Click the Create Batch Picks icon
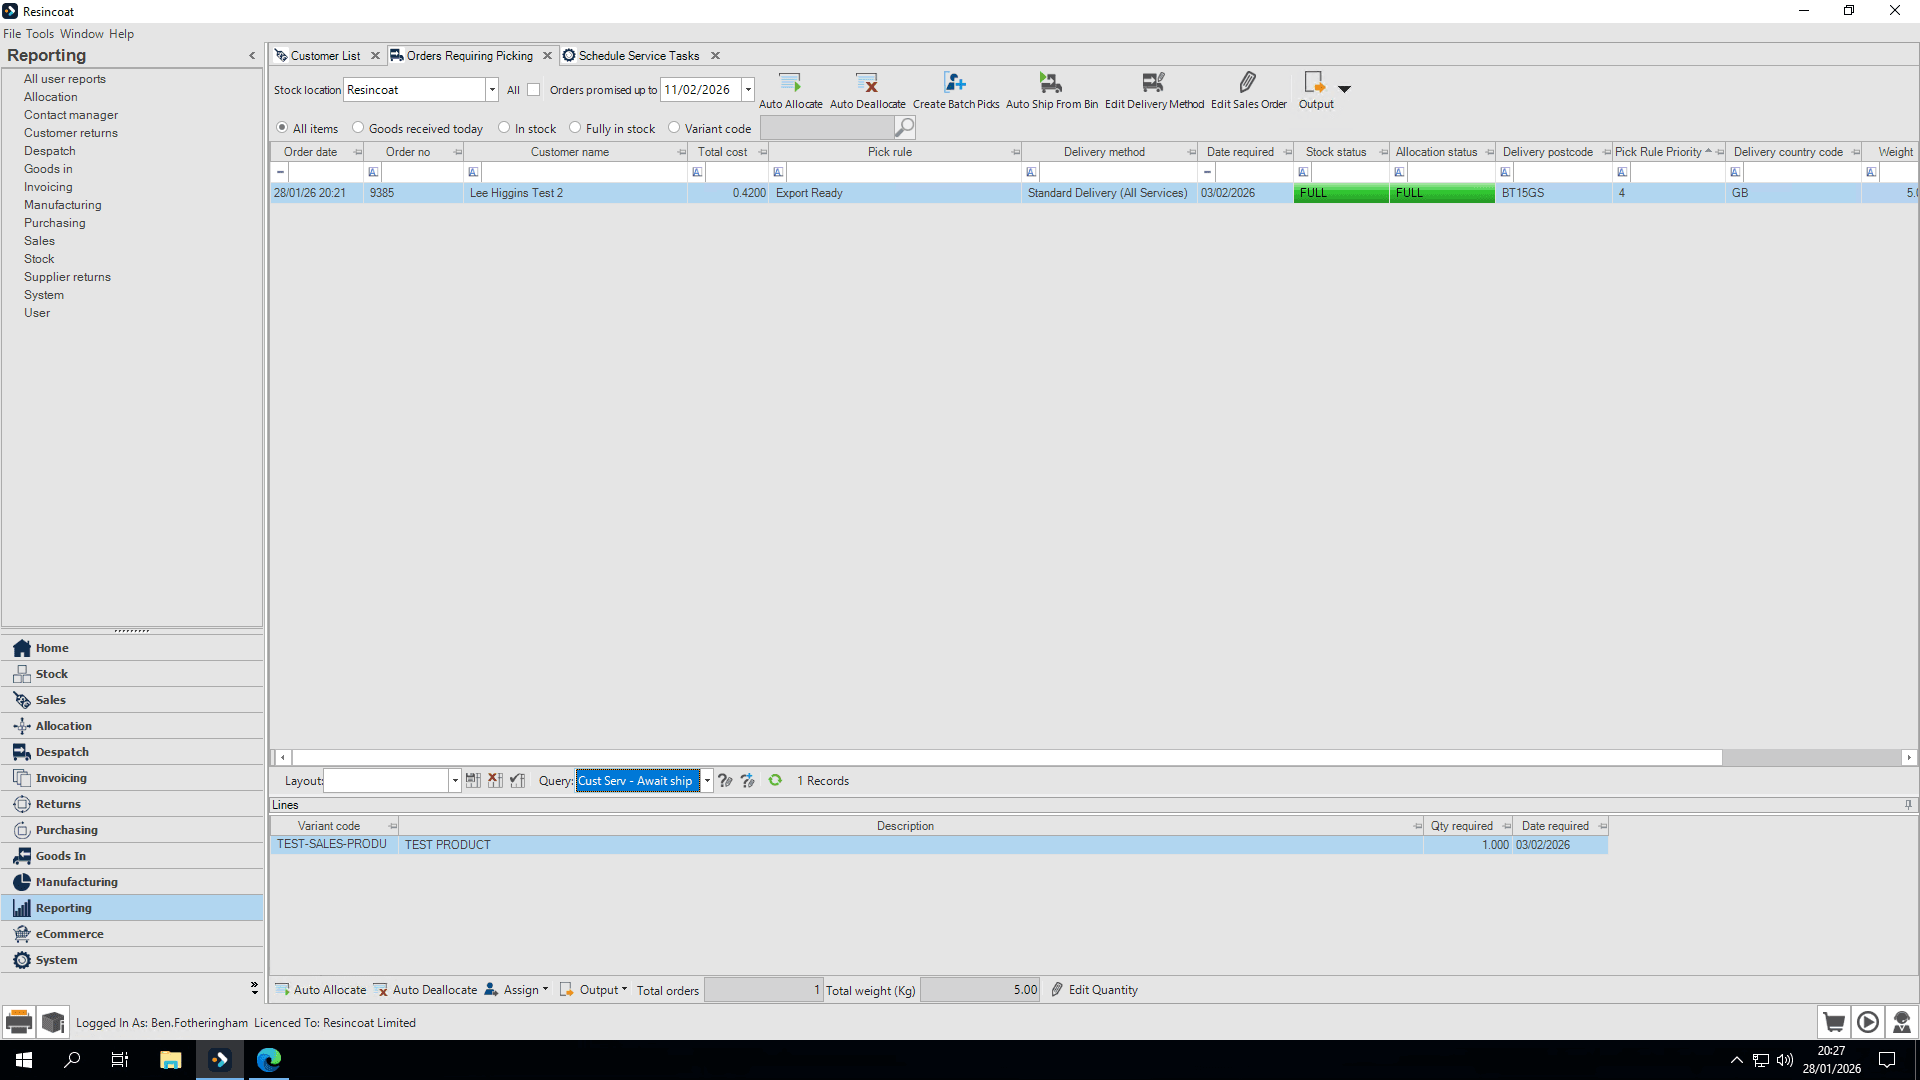 point(955,82)
